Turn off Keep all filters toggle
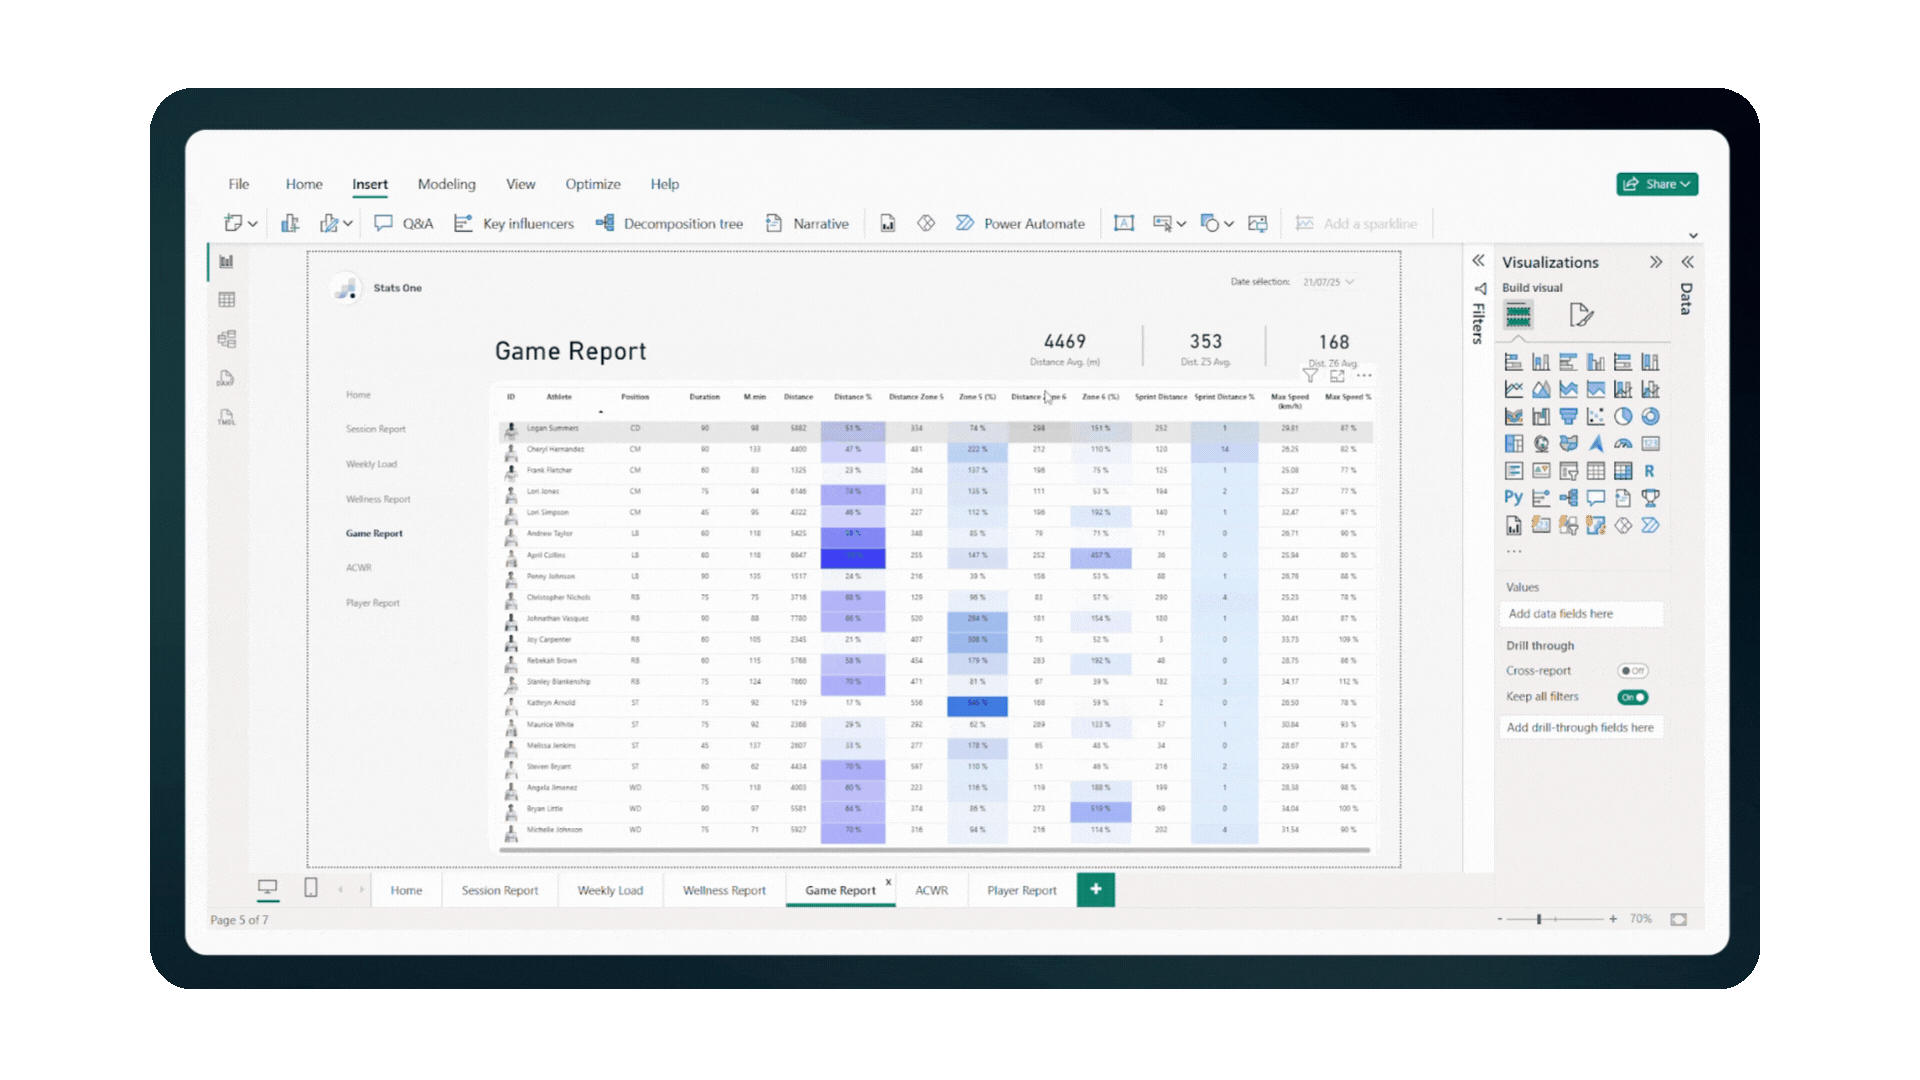The height and width of the screenshot is (1080, 1920). point(1632,697)
